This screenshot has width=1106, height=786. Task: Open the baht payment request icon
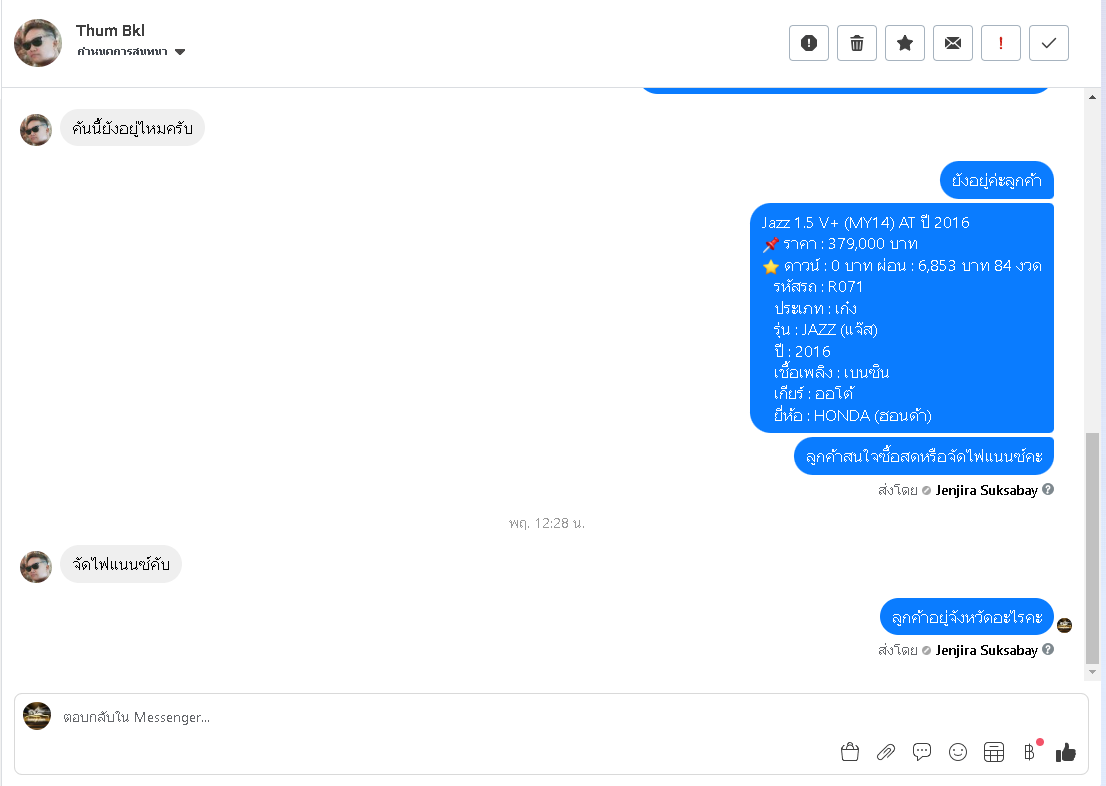1030,752
